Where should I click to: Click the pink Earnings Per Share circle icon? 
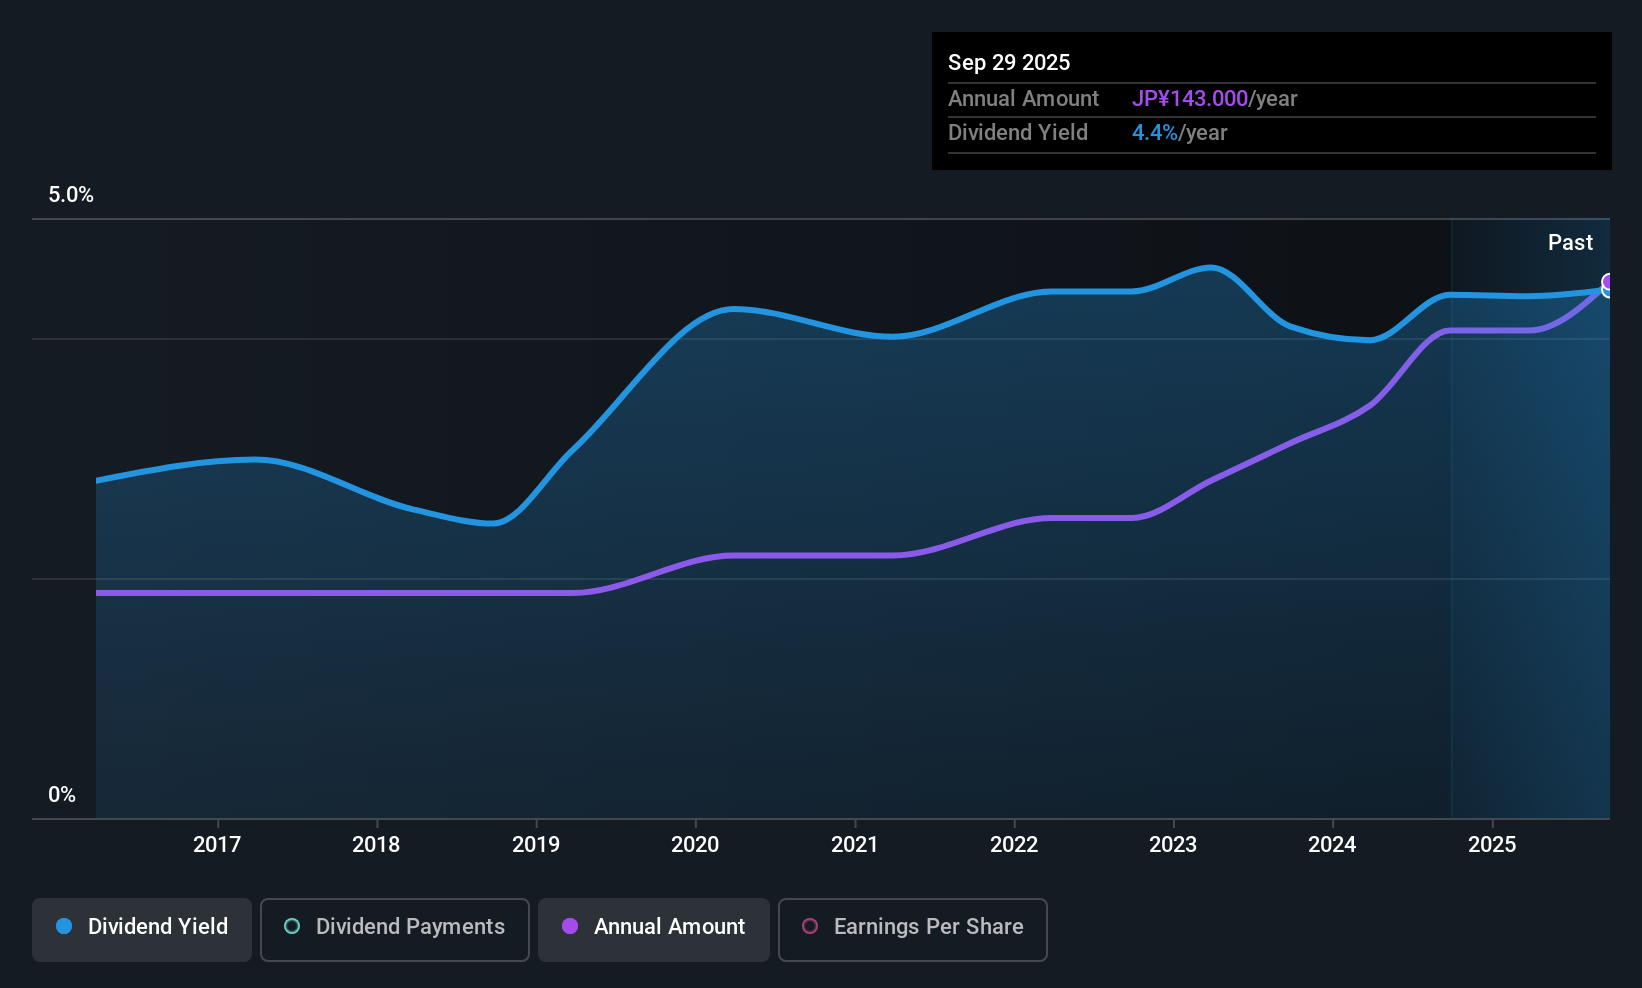coord(810,926)
